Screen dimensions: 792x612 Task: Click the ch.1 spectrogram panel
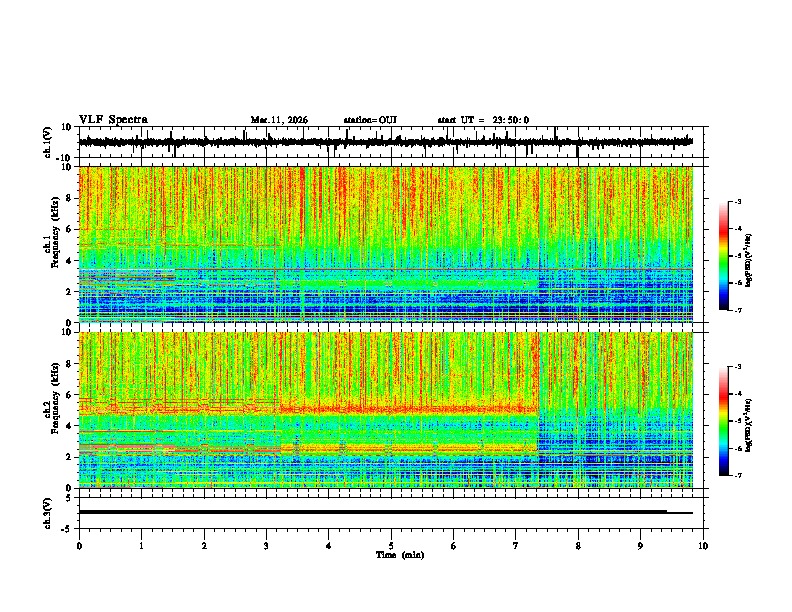(x=386, y=244)
